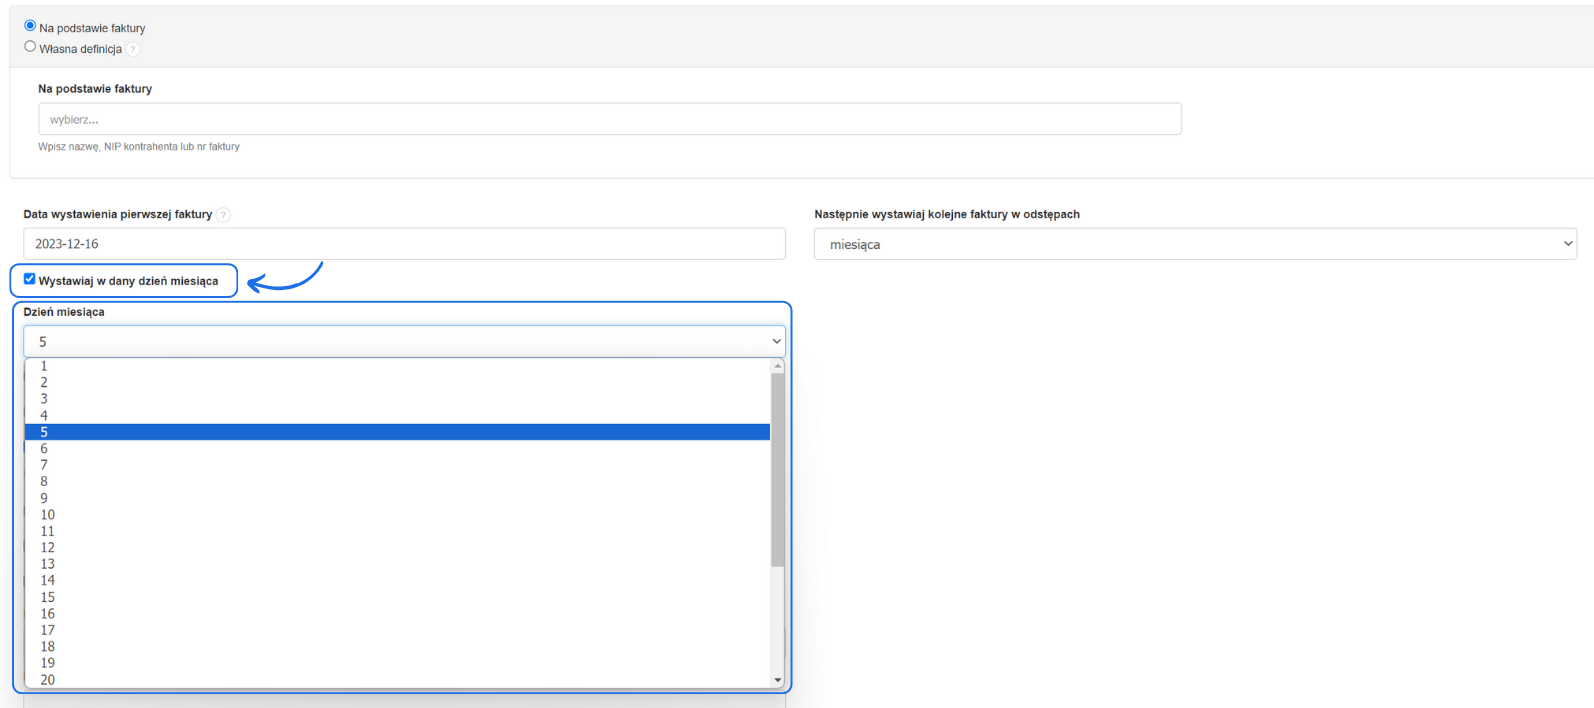The image size is (1594, 708).
Task: Click the day list scrollbar thumb
Action: coord(778,470)
